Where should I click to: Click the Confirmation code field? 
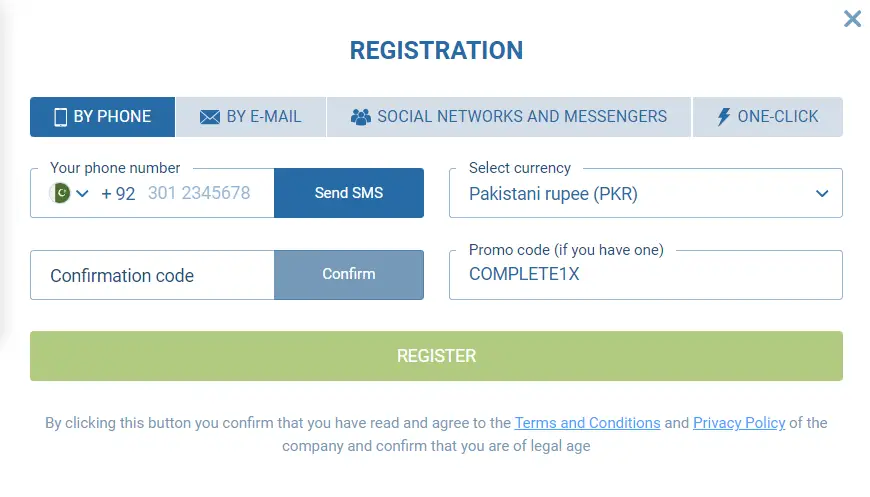coord(152,276)
